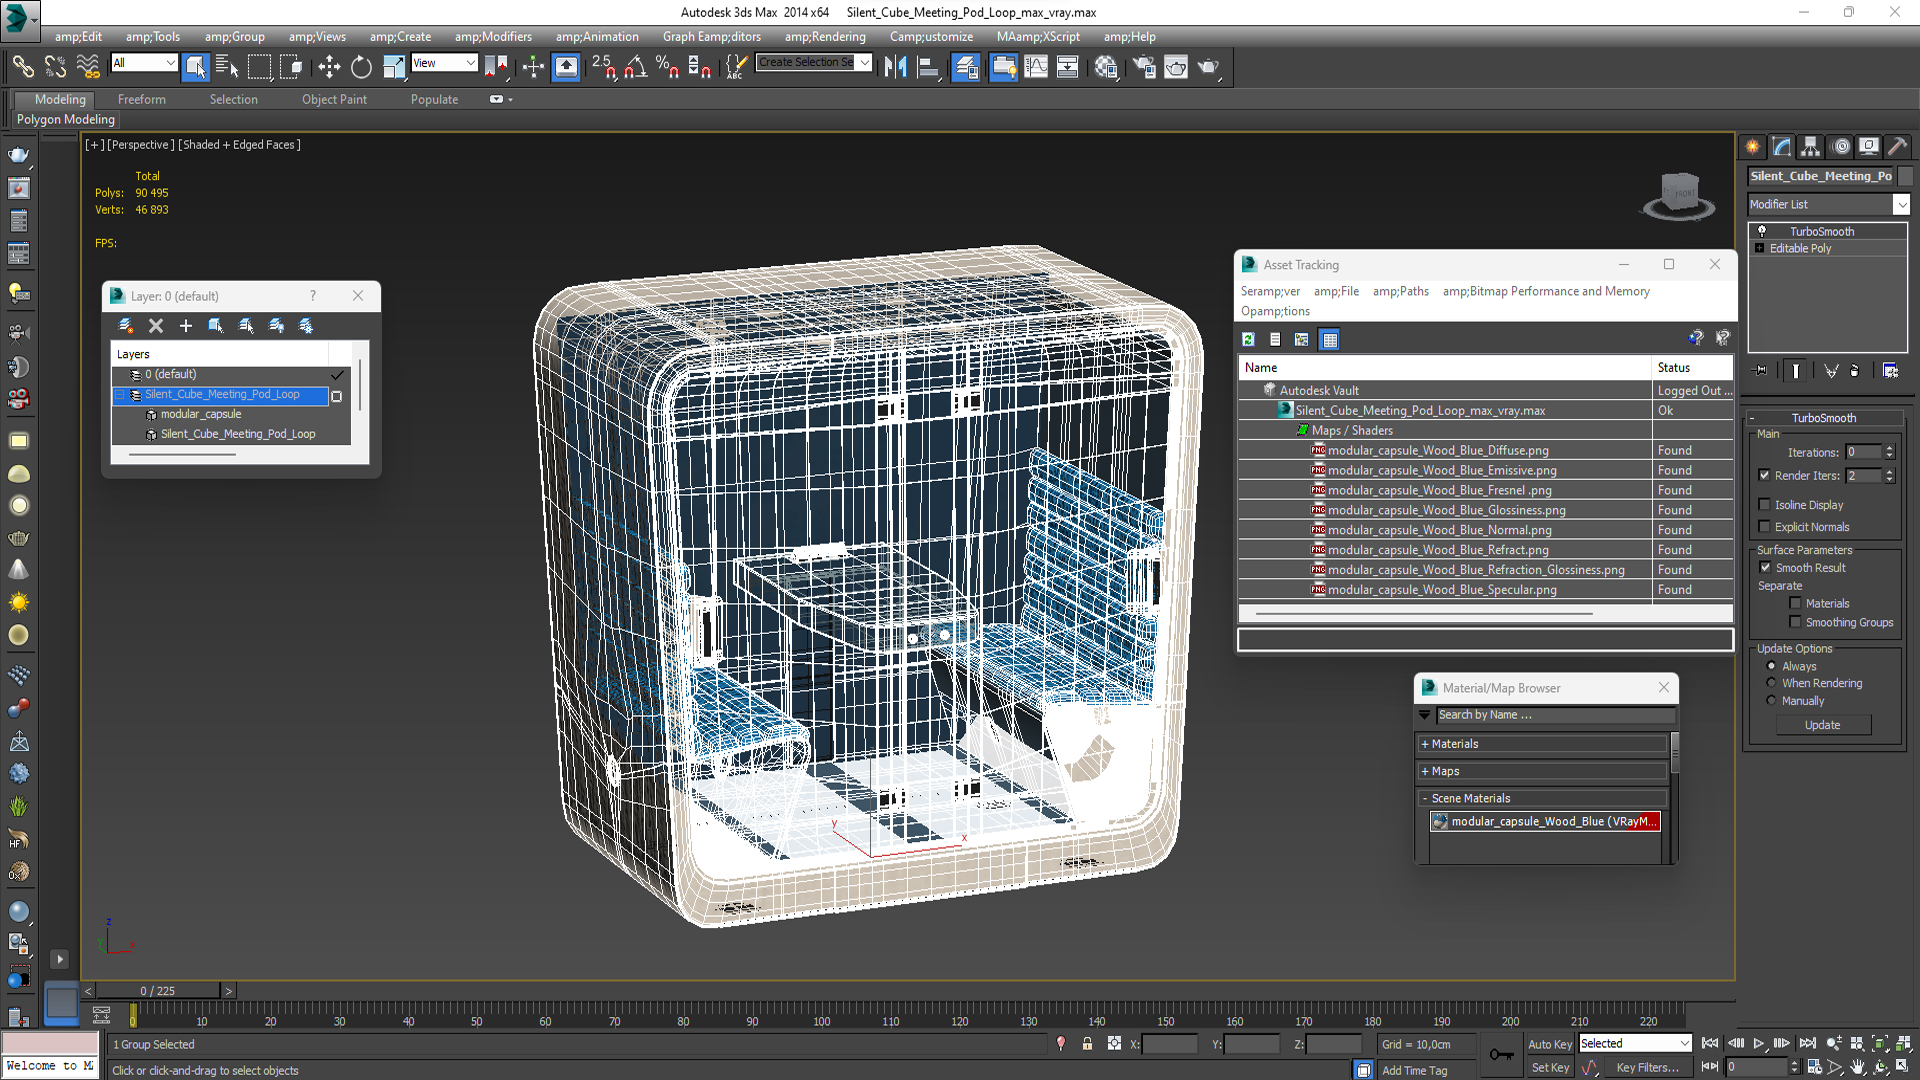Toggle the Angle Snap icon
1920x1080 pixels.
click(x=636, y=67)
